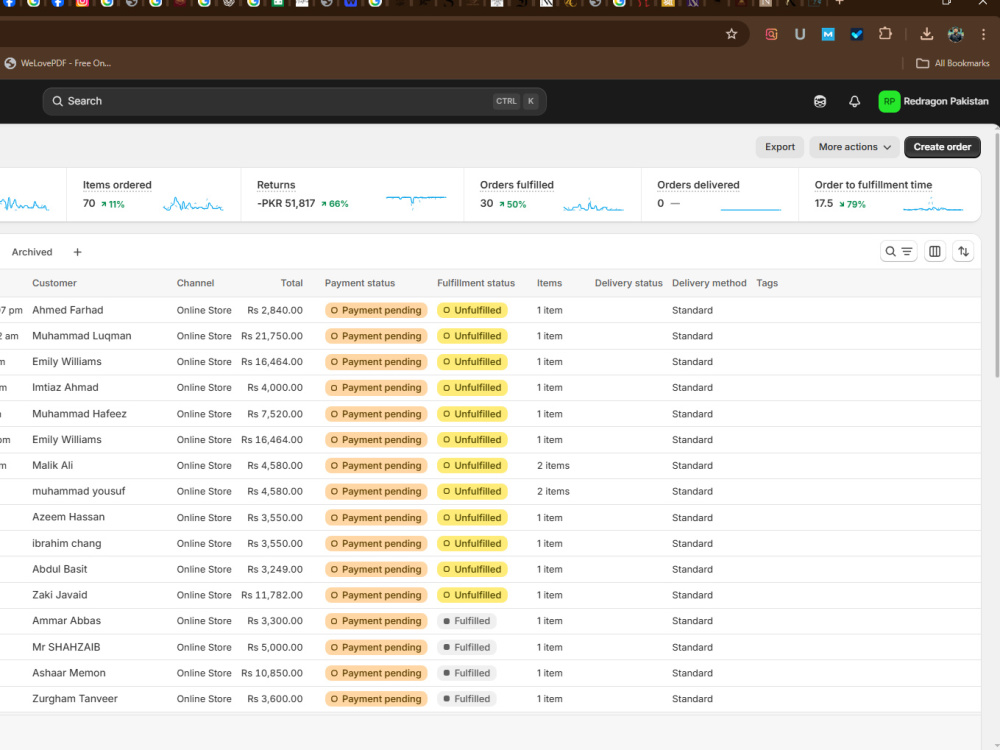This screenshot has height=750, width=1000.
Task: Open the All Bookmarks folder
Action: [x=953, y=63]
